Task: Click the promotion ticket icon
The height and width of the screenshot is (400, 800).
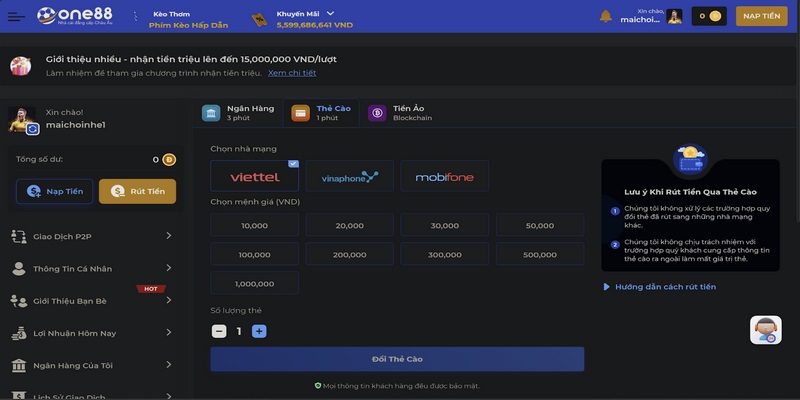Action: click(x=259, y=19)
